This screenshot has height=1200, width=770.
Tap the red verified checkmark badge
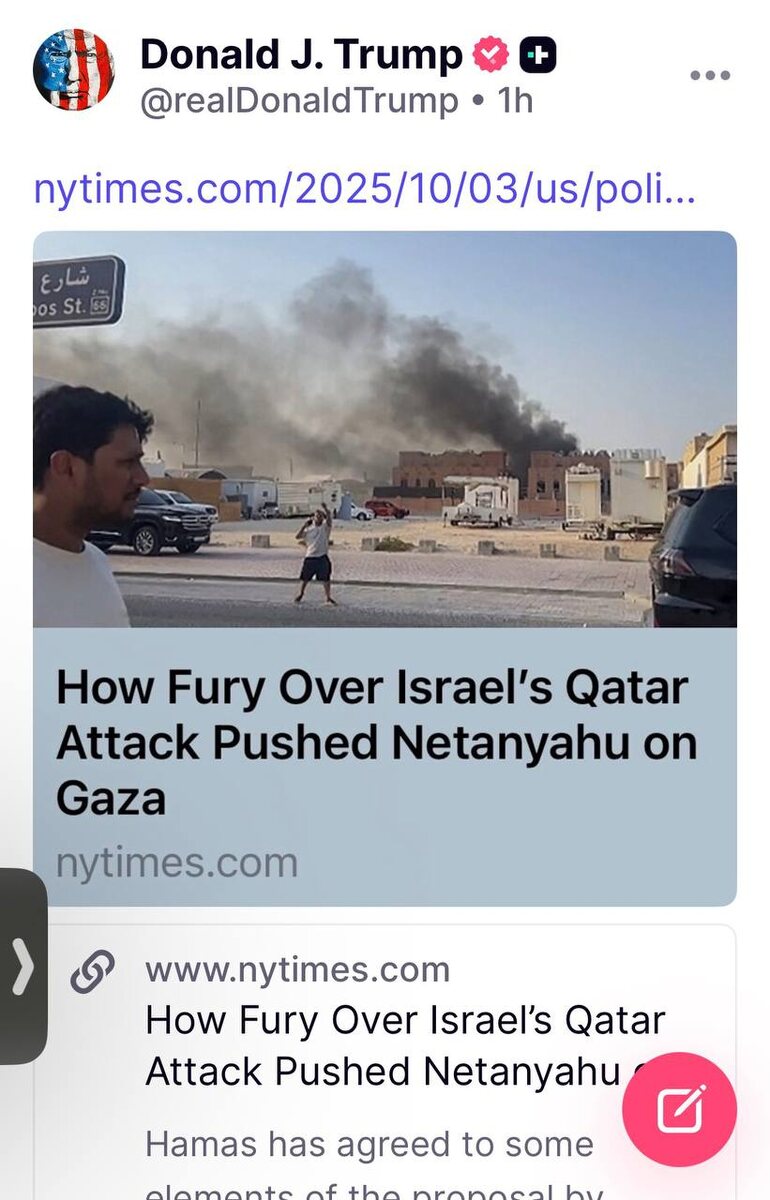[490, 56]
